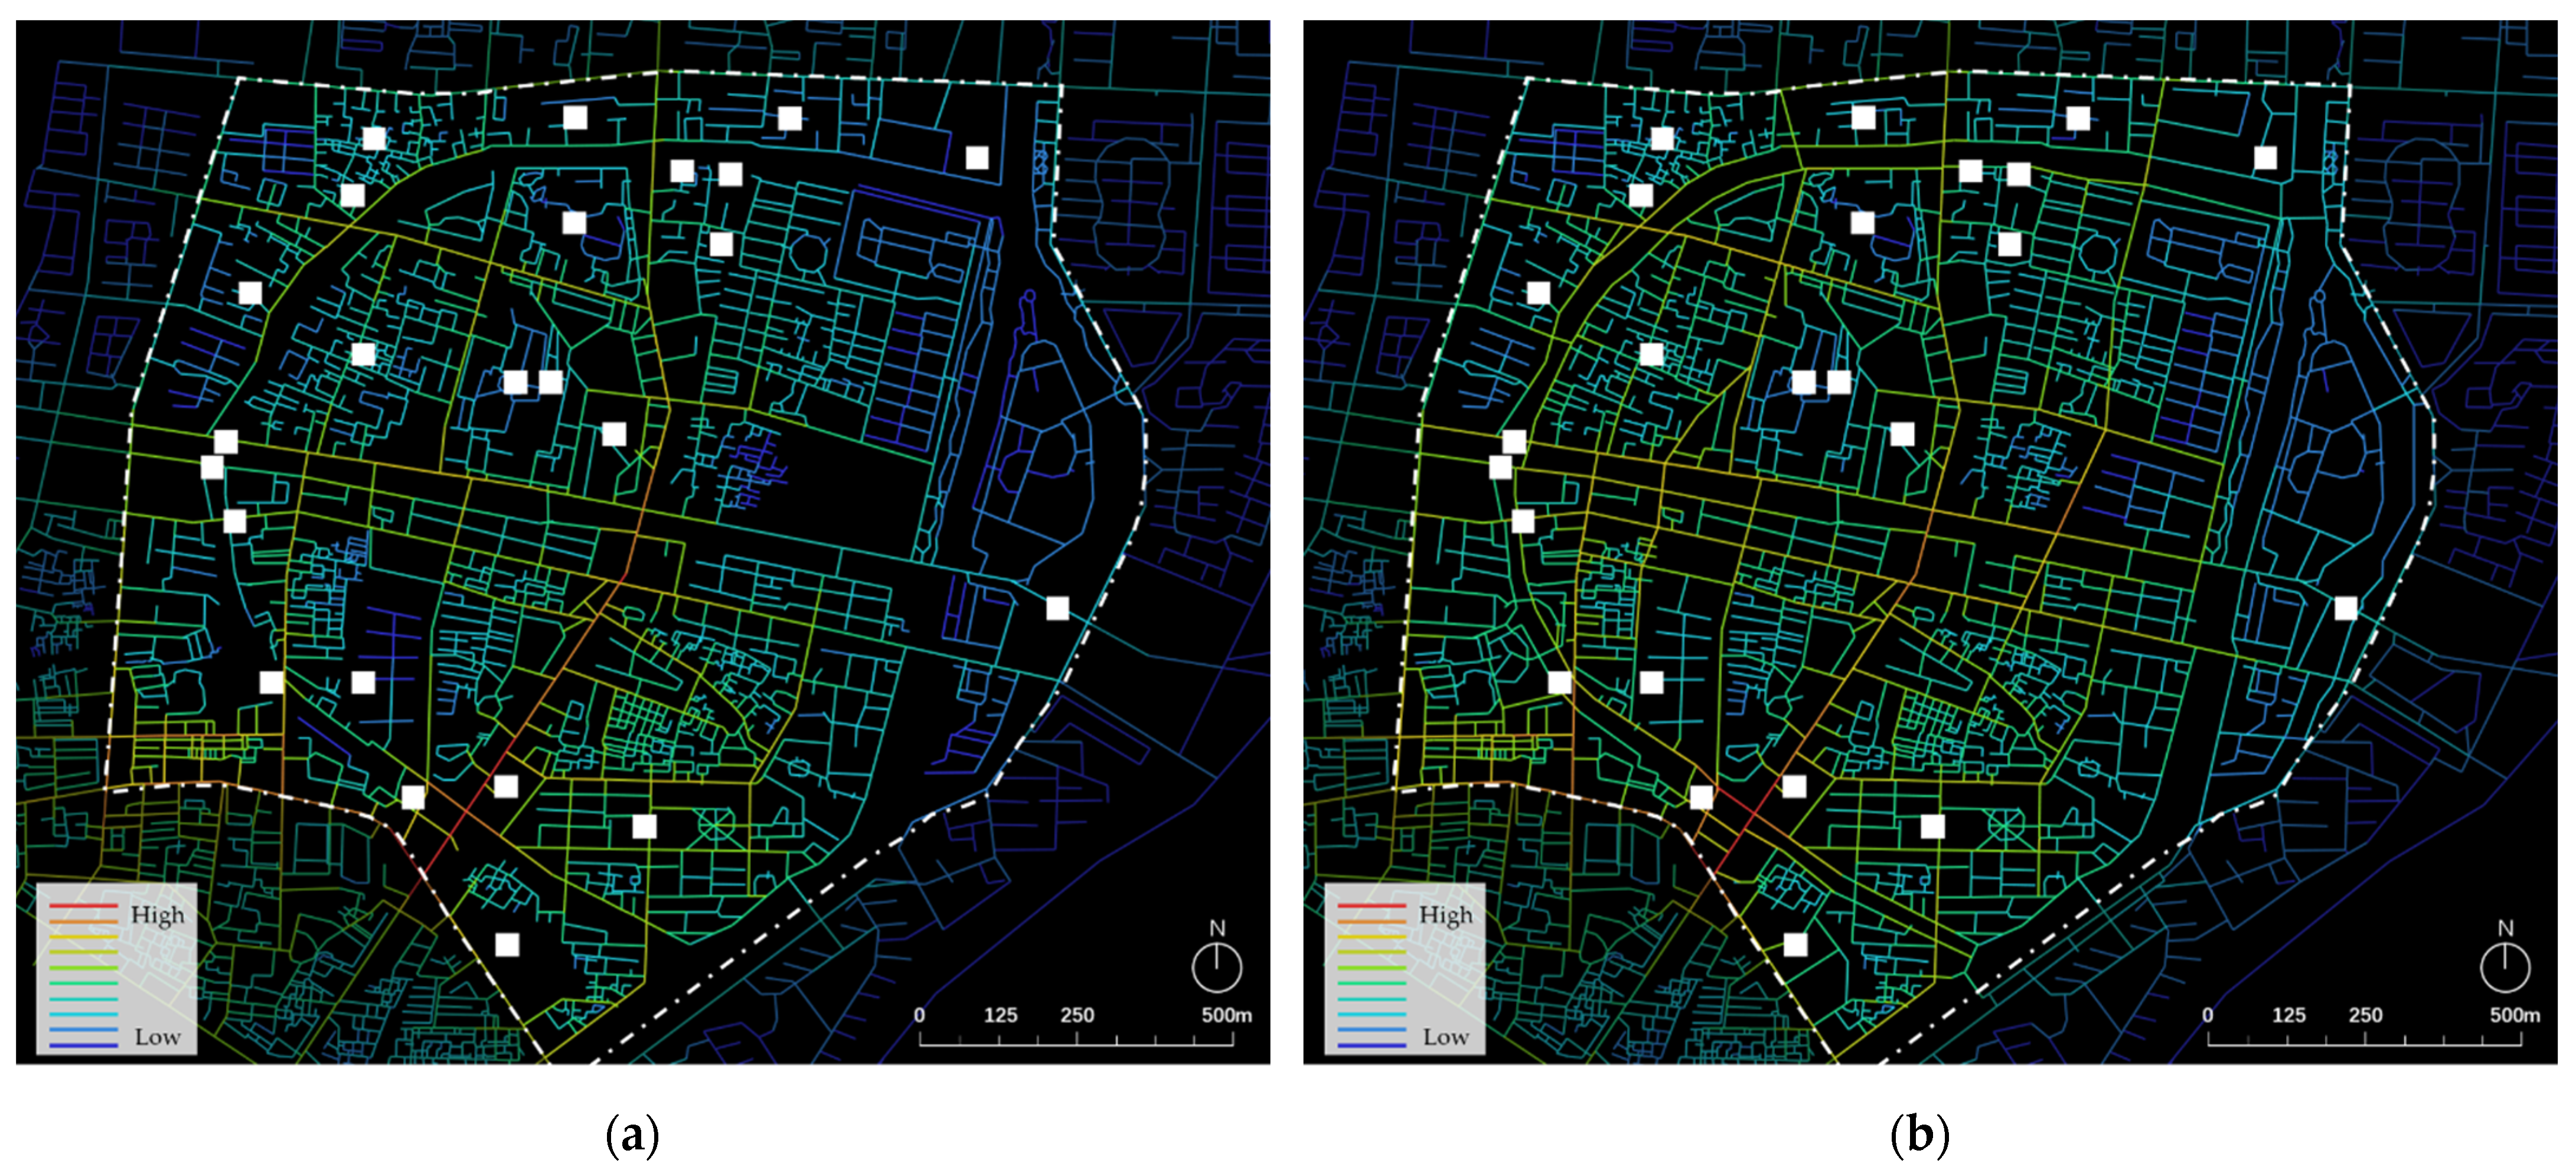Click the easternmost white square marker in map (b)
This screenshot has width=2576, height=1173.
point(2345,608)
